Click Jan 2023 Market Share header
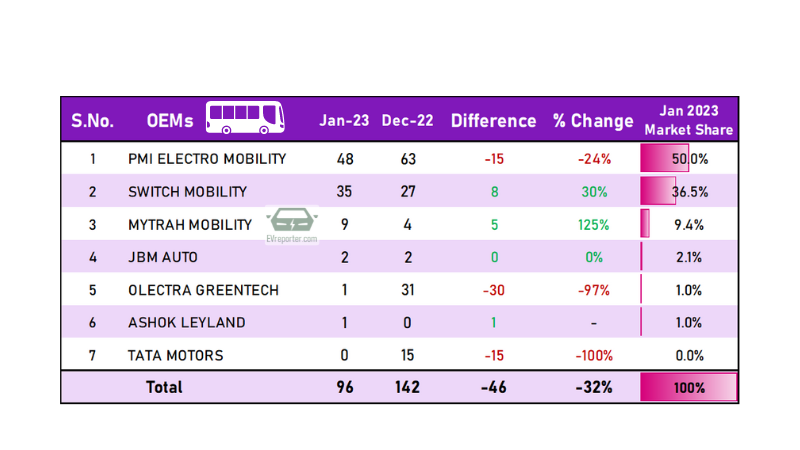Screen dimensions: 800x450 click(x=688, y=120)
